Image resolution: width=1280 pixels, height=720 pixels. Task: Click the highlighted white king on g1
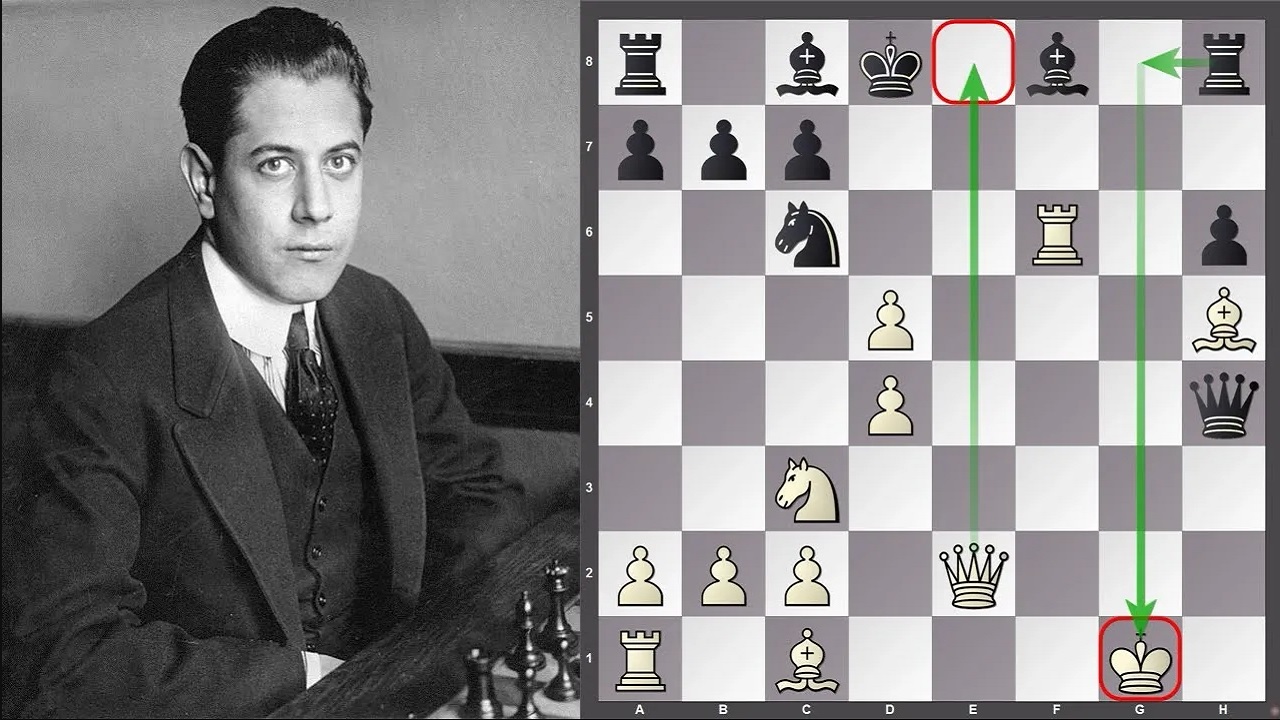click(1140, 660)
